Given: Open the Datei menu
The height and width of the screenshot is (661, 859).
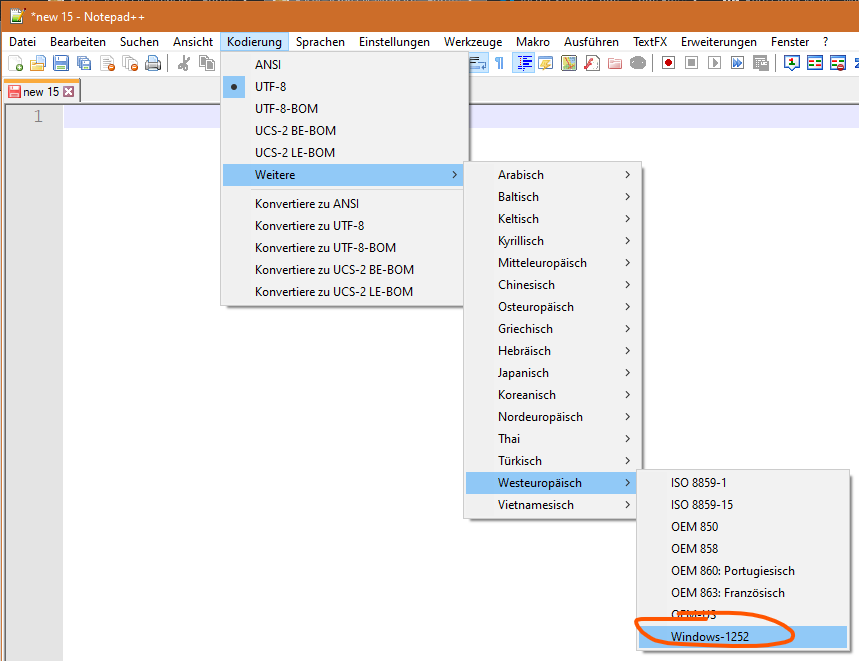Looking at the screenshot, I should point(22,42).
